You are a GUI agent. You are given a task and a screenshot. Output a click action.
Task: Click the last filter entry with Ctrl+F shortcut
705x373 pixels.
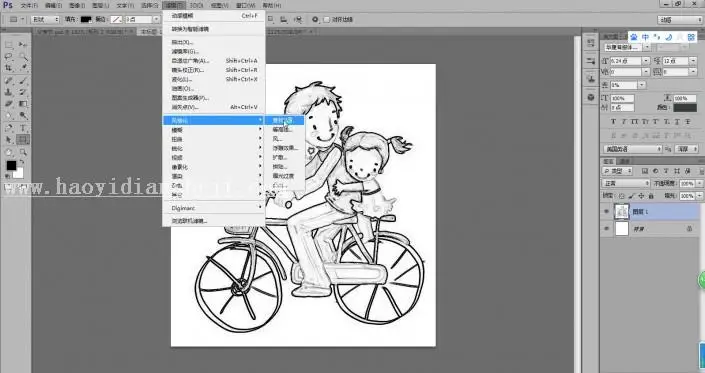click(x=214, y=16)
